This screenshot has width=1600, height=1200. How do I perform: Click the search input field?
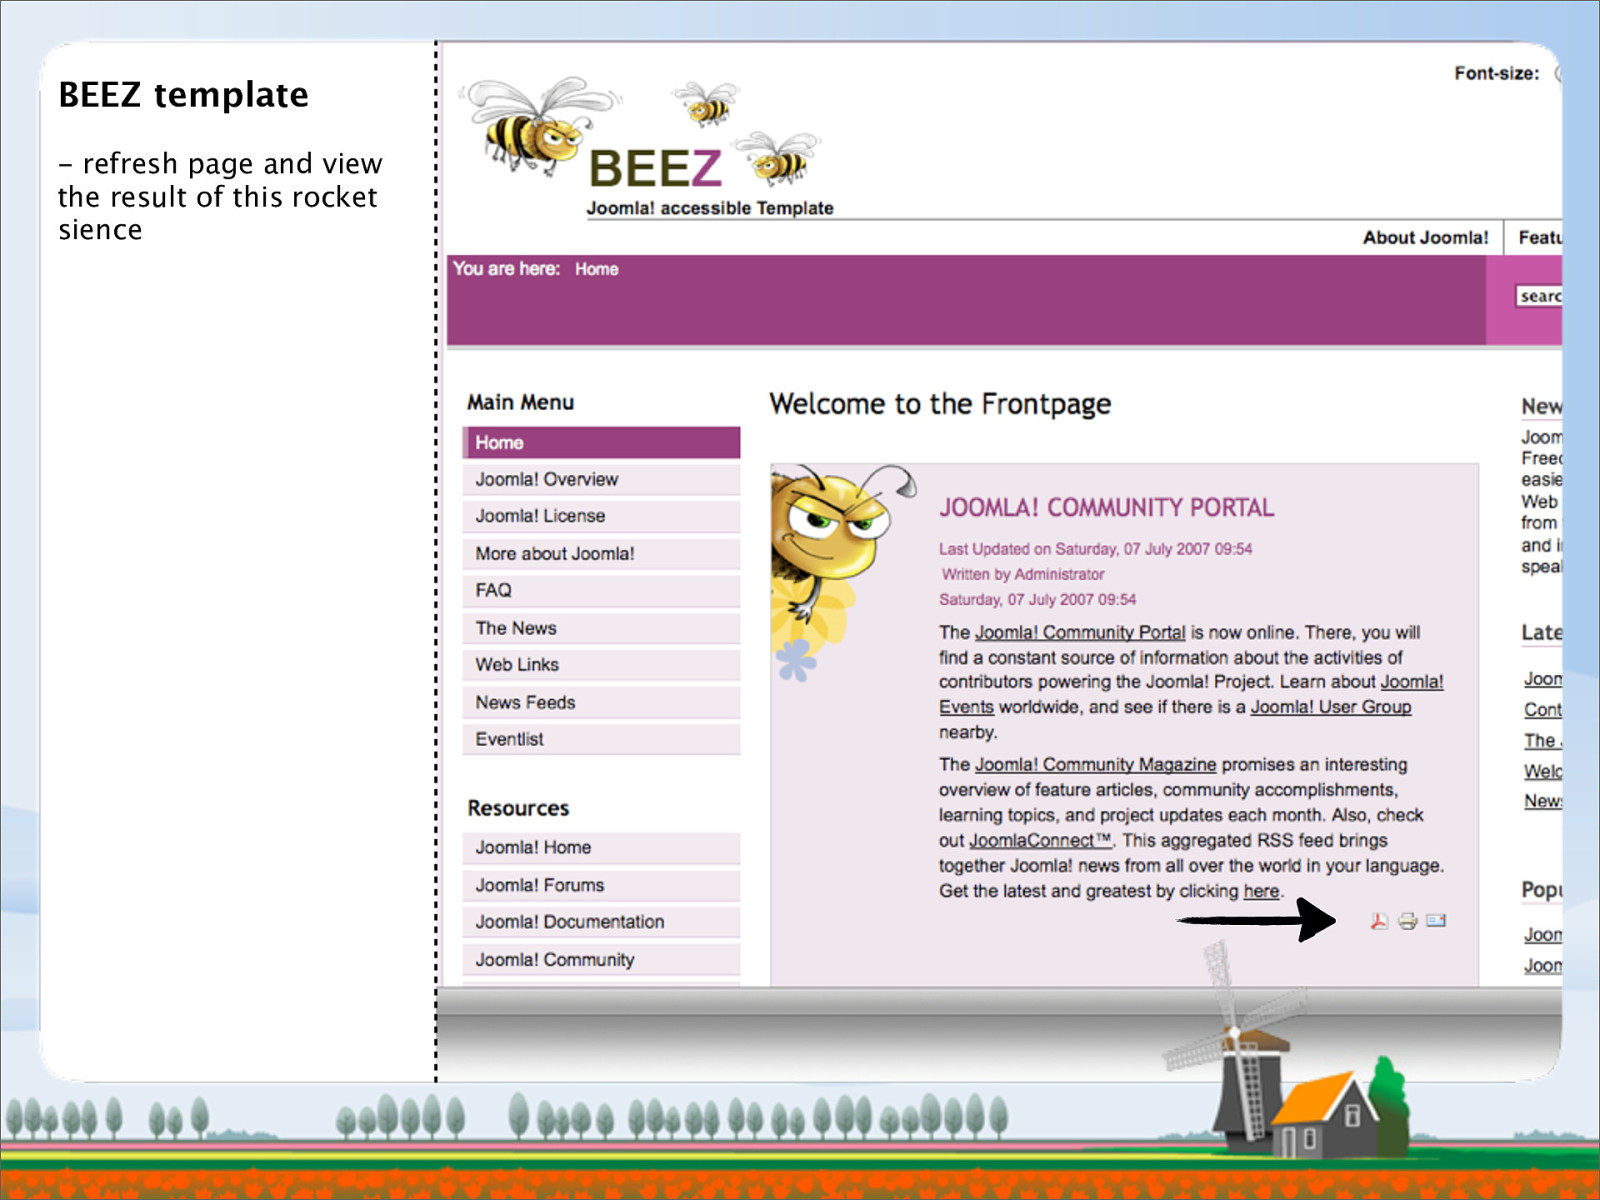pyautogui.click(x=1539, y=296)
